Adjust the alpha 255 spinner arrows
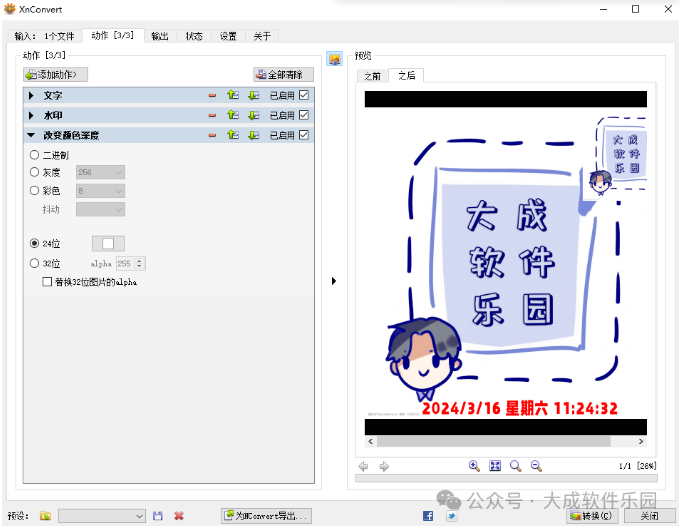 click(x=139, y=264)
